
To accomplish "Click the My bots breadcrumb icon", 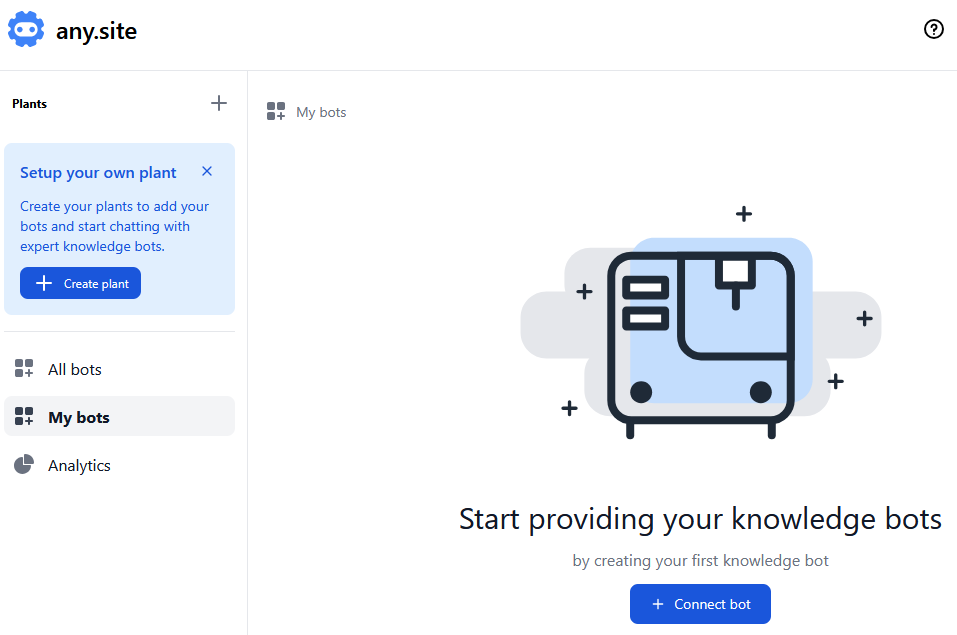I will (x=276, y=112).
